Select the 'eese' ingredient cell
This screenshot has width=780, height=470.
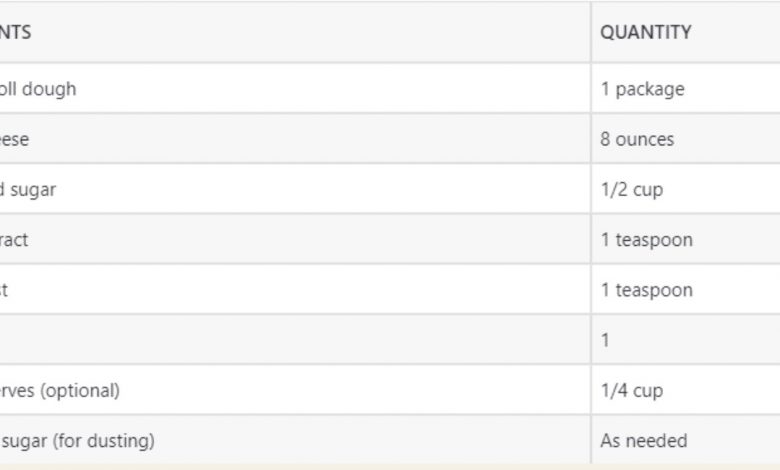click(15, 139)
